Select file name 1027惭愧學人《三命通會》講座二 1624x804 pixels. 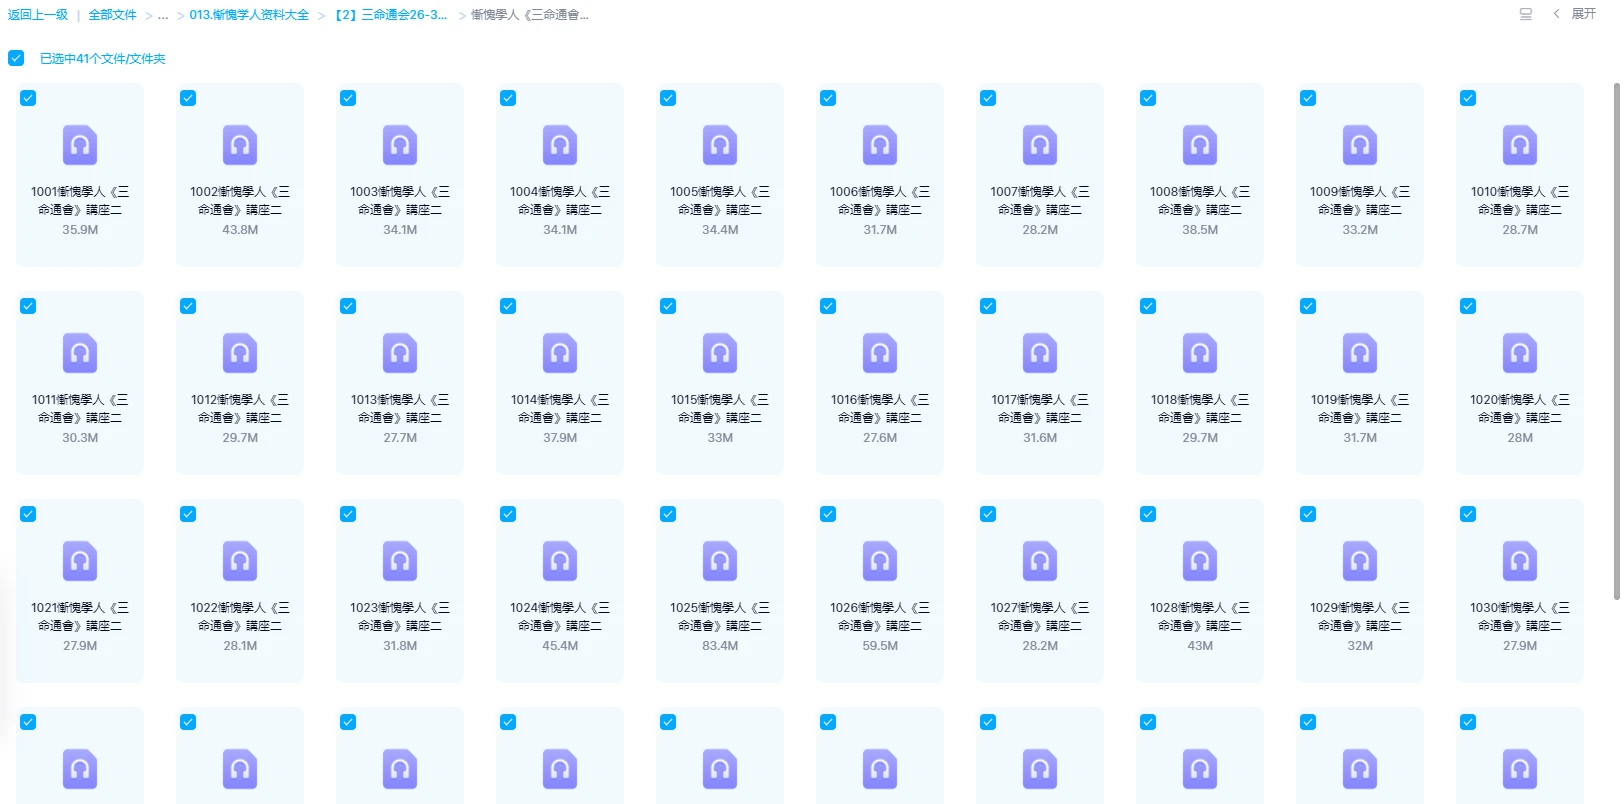coord(1040,616)
